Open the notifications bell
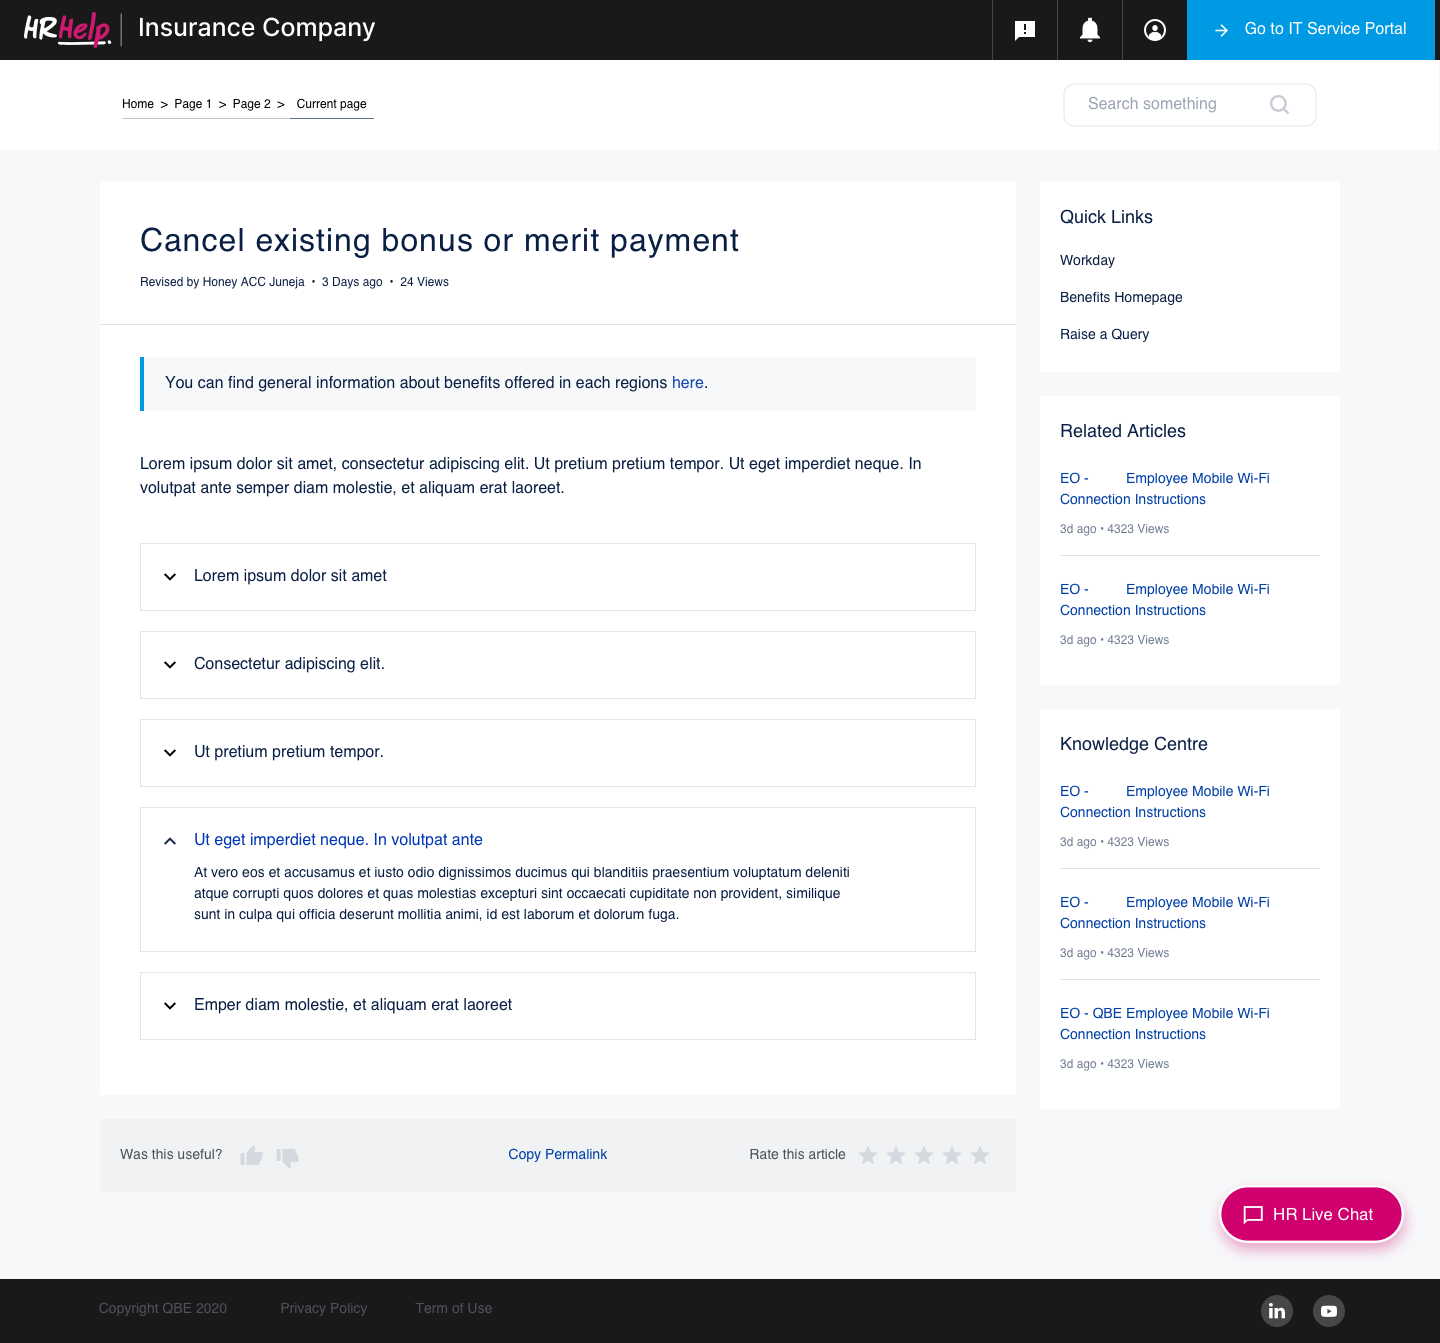The width and height of the screenshot is (1440, 1343). pyautogui.click(x=1090, y=30)
